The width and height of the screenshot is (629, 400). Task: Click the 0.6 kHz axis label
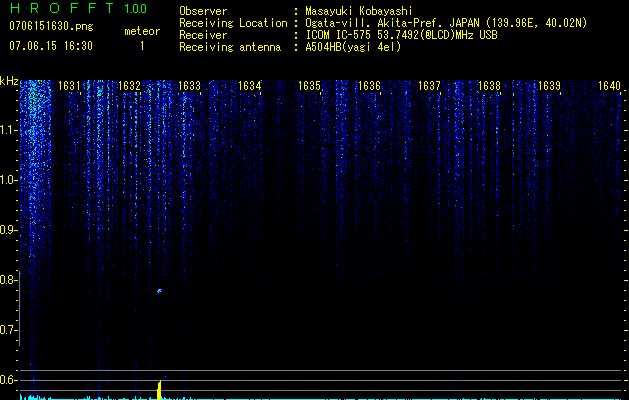tap(8, 380)
